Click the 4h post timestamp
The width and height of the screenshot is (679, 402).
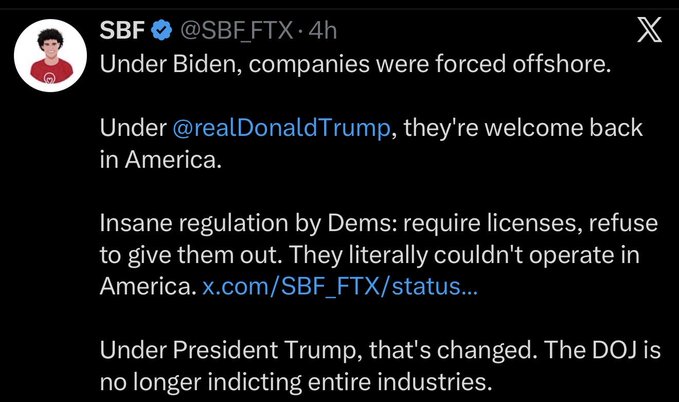point(323,32)
